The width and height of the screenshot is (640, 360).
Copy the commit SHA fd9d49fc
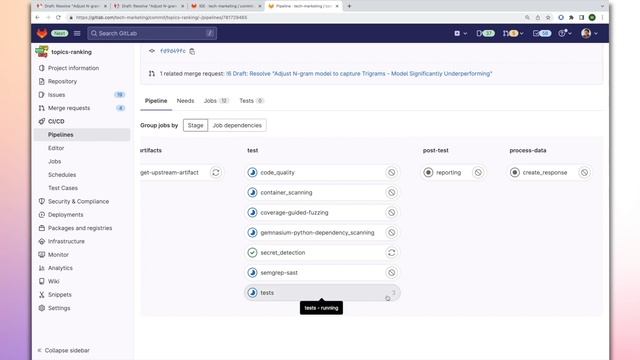click(192, 51)
